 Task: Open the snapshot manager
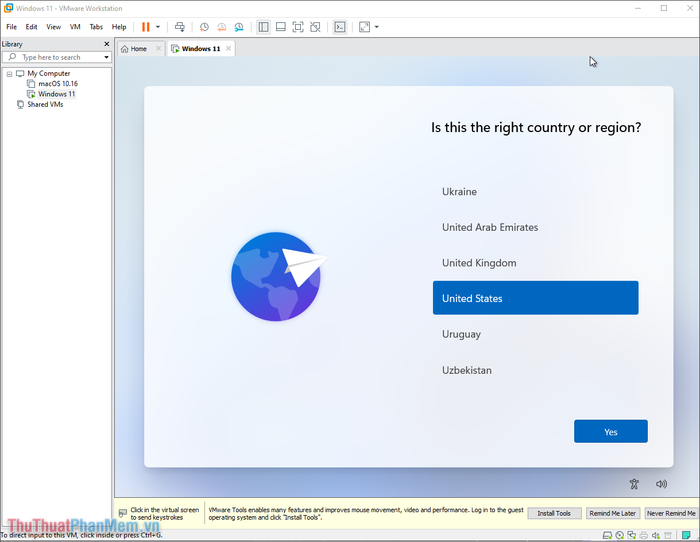239,27
